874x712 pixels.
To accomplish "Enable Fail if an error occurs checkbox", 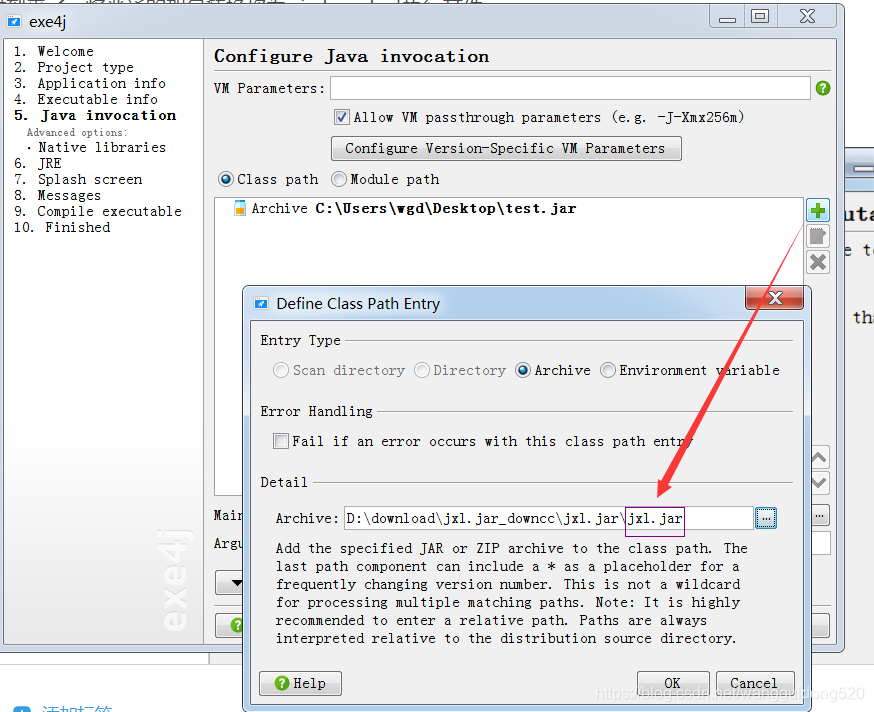I will point(281,441).
